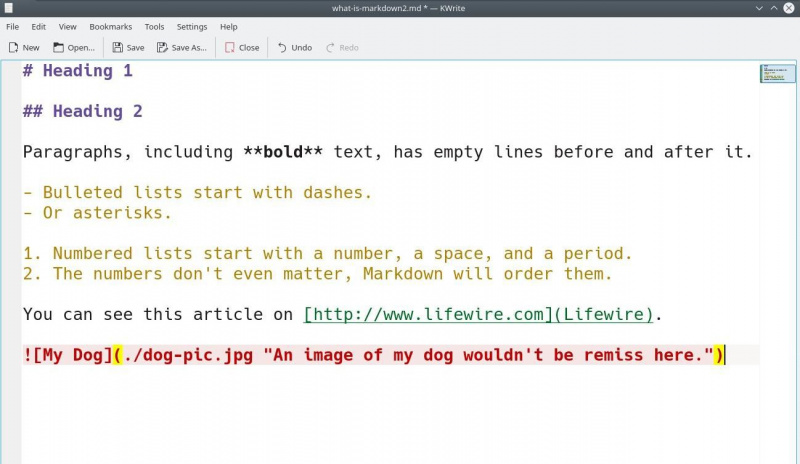The image size is (800, 464).
Task: Undo the last edit
Action: point(282,47)
